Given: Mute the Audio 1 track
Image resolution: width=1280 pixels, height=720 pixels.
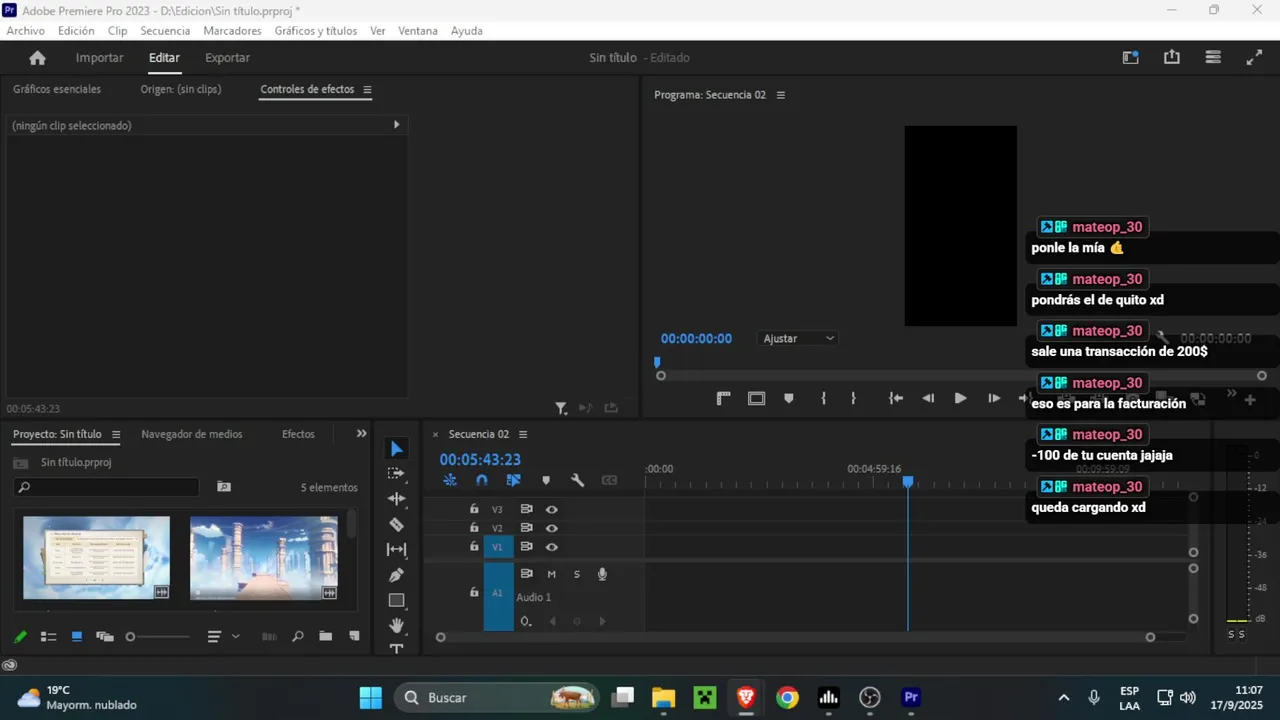Looking at the screenshot, I should pos(551,574).
